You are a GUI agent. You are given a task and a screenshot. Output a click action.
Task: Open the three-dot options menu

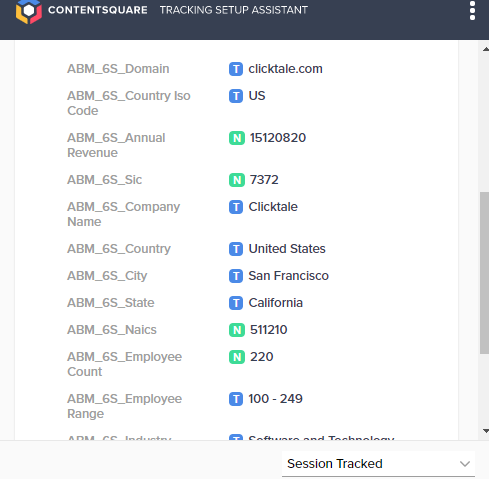point(472,11)
